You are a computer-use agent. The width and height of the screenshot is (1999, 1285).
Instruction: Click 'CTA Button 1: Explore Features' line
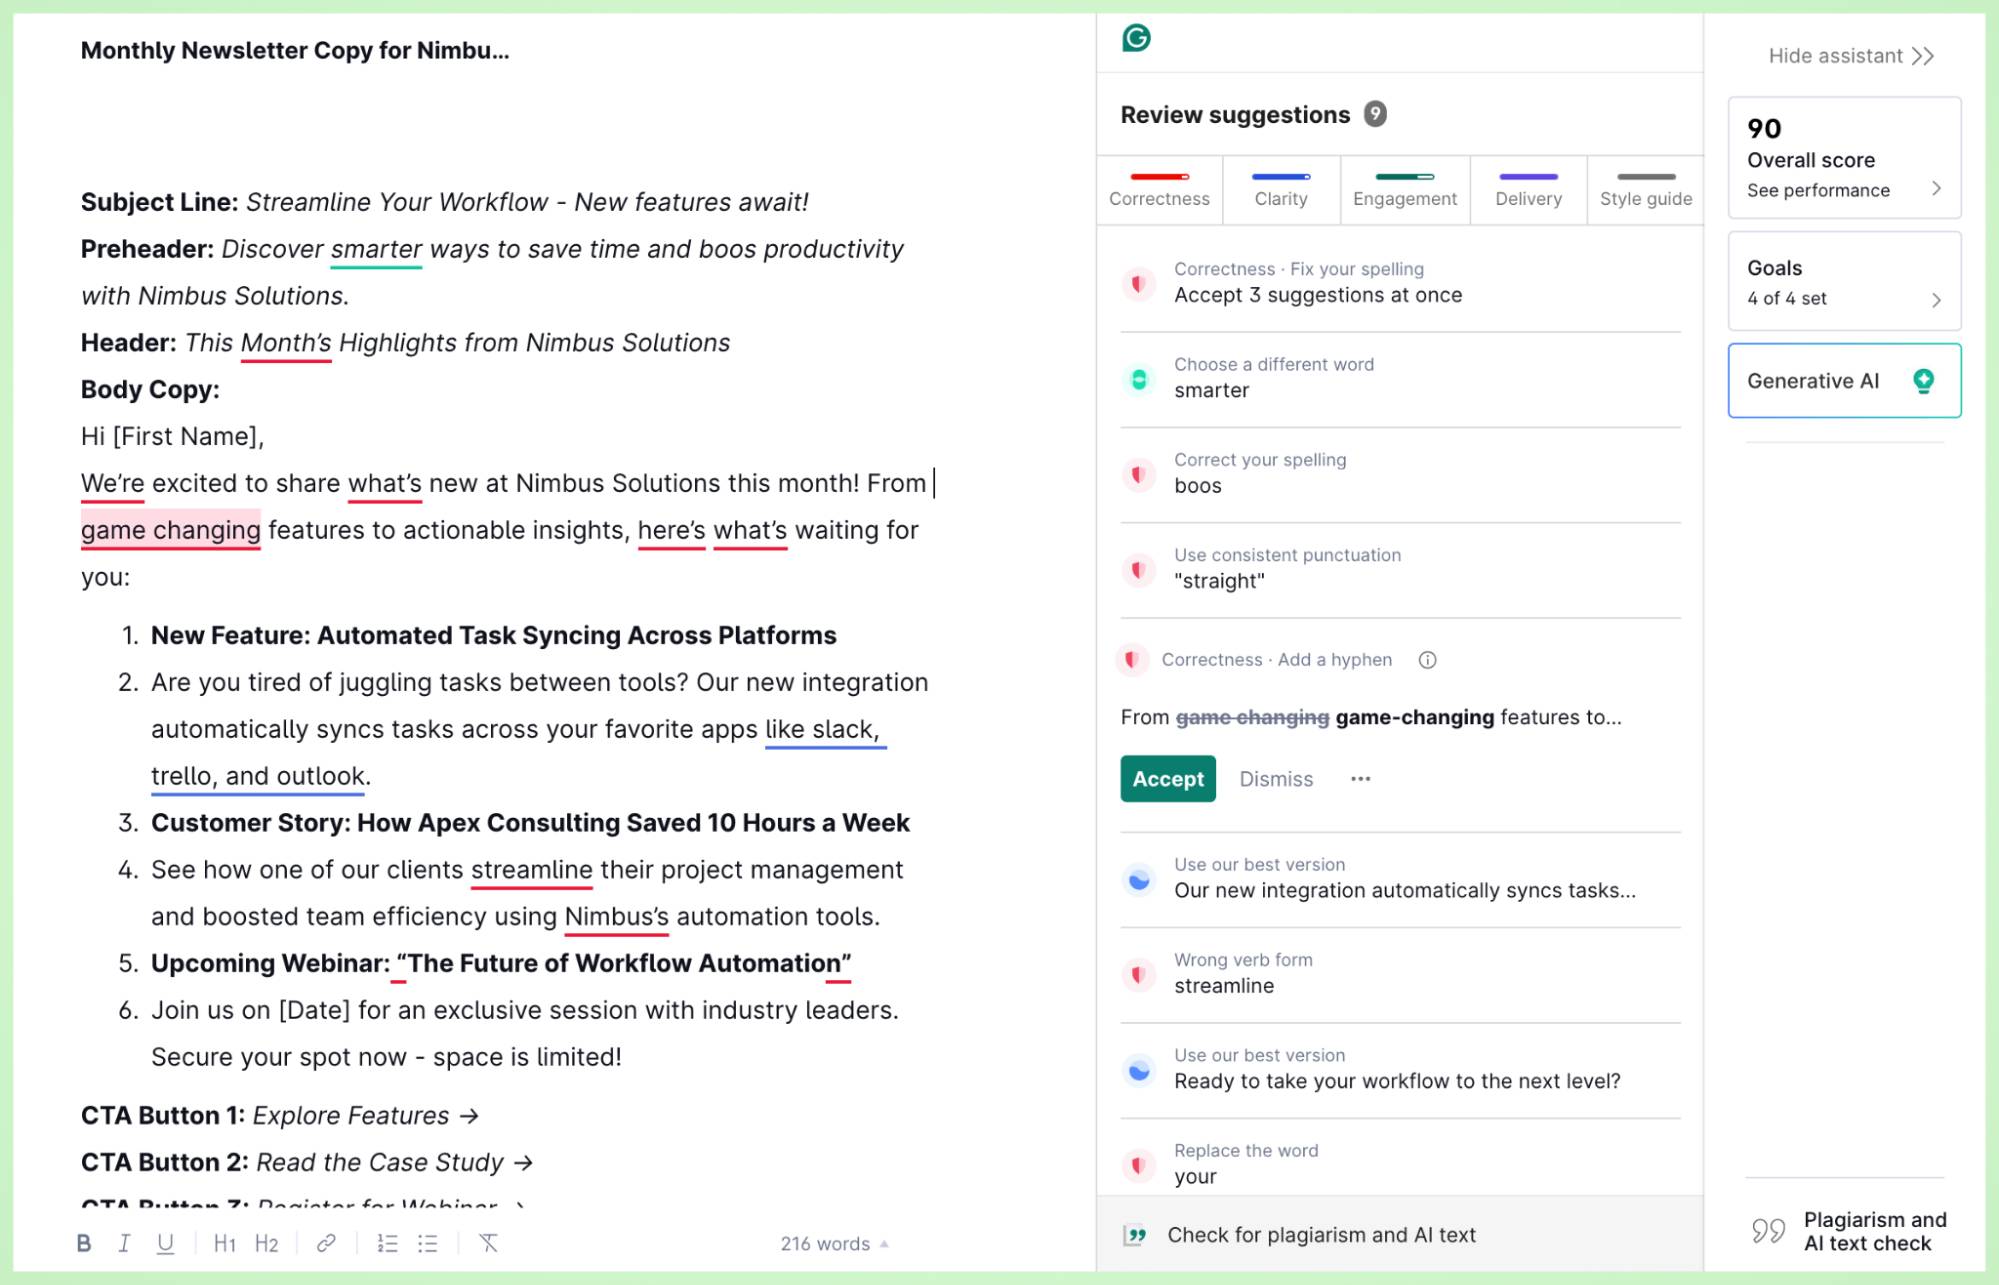(x=280, y=1116)
